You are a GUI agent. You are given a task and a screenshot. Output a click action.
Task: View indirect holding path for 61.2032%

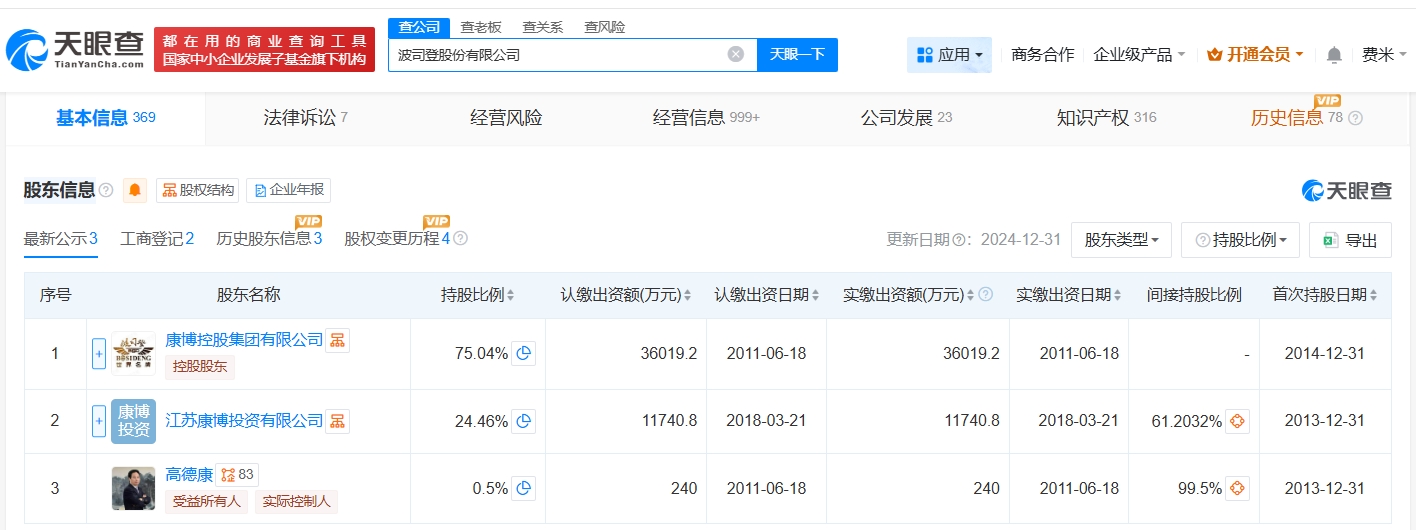(1238, 421)
